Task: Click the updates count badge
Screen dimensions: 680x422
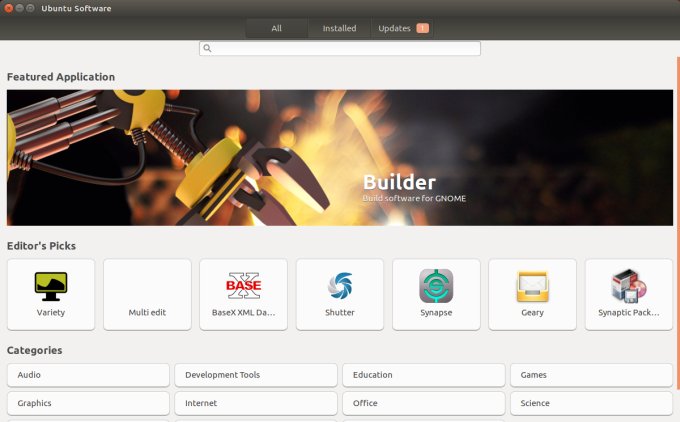Action: [422, 28]
